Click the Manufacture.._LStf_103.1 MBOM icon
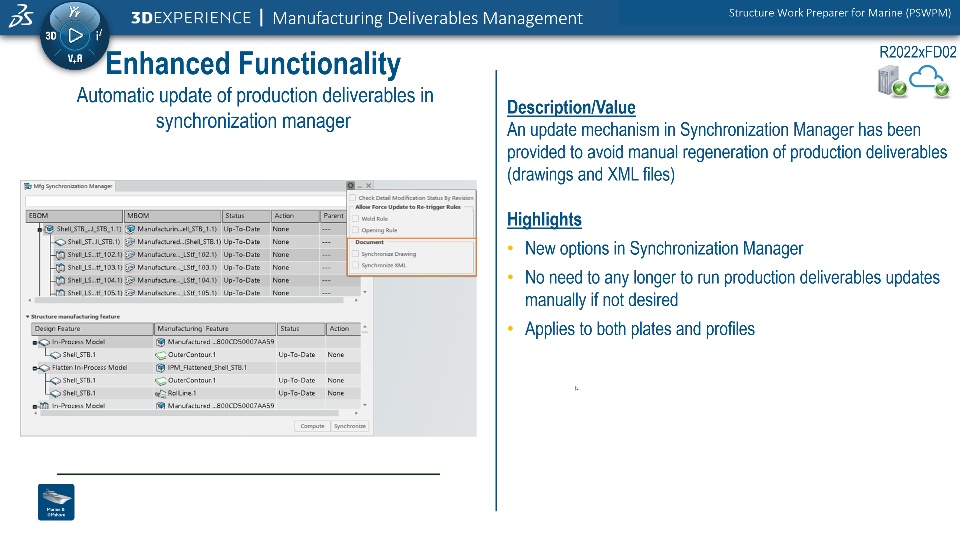 (130, 268)
